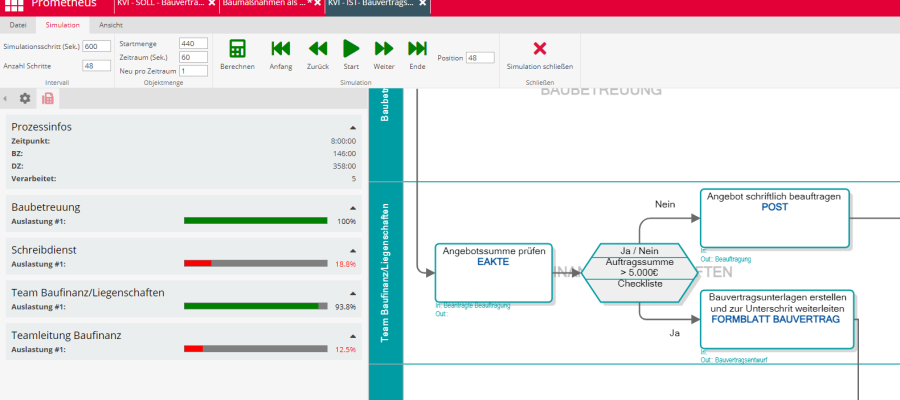Click Simulationsschritt (Sek.) input field

click(x=96, y=46)
